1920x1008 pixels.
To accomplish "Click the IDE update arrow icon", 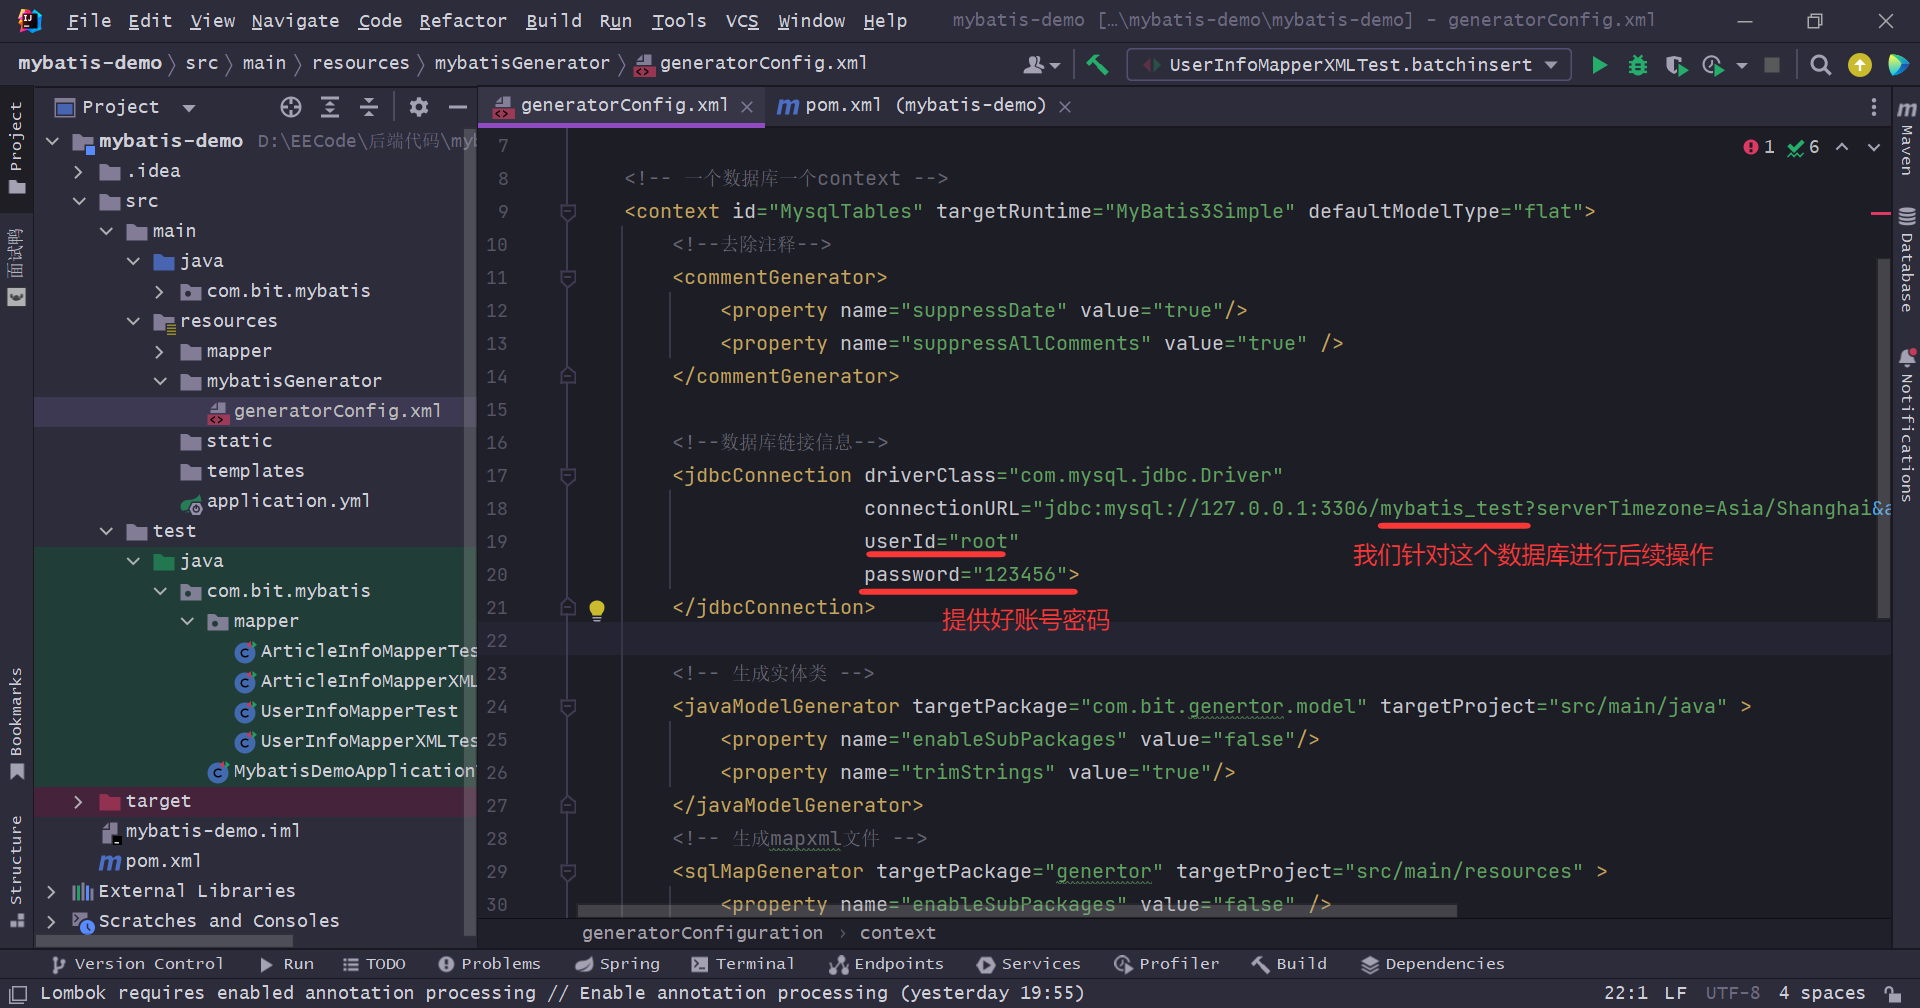I will coord(1859,65).
